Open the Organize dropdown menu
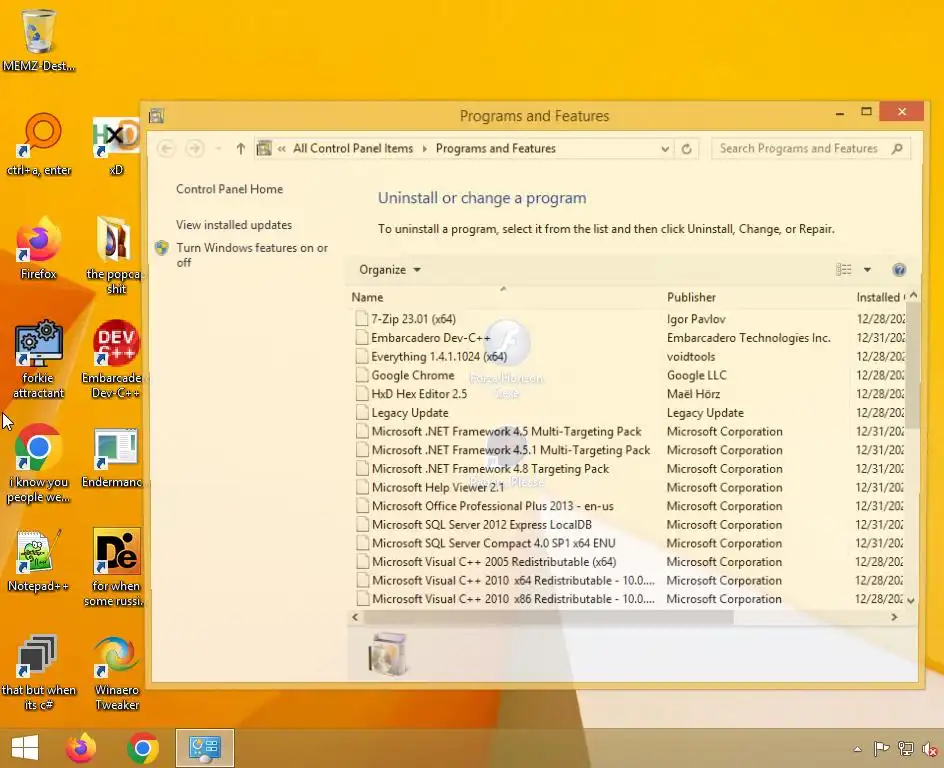Screen dimensions: 944x768 tap(390, 270)
